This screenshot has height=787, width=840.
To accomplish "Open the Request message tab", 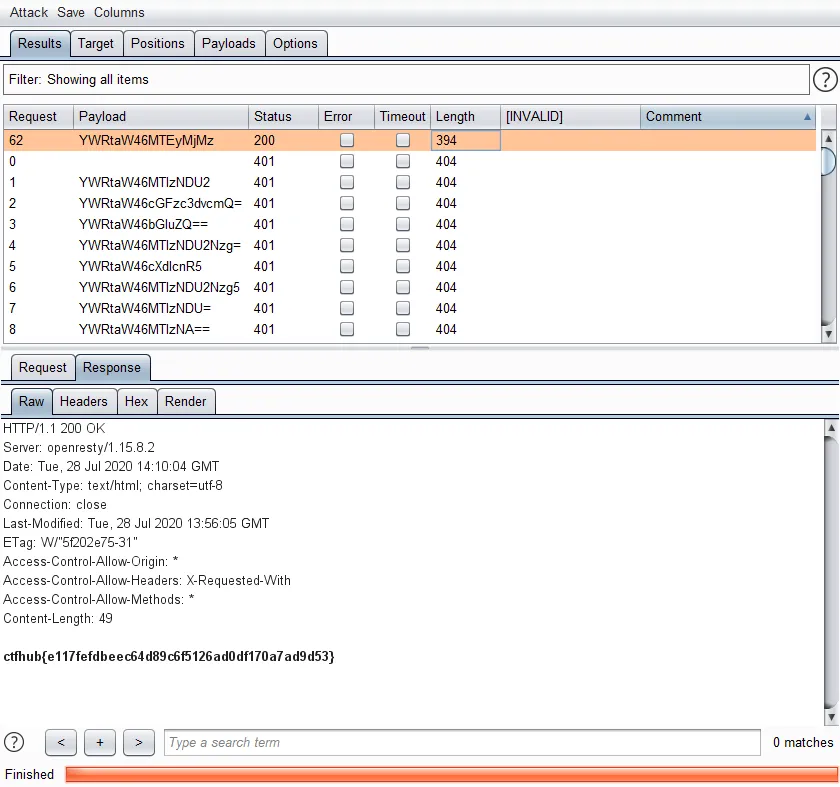I will [43, 368].
